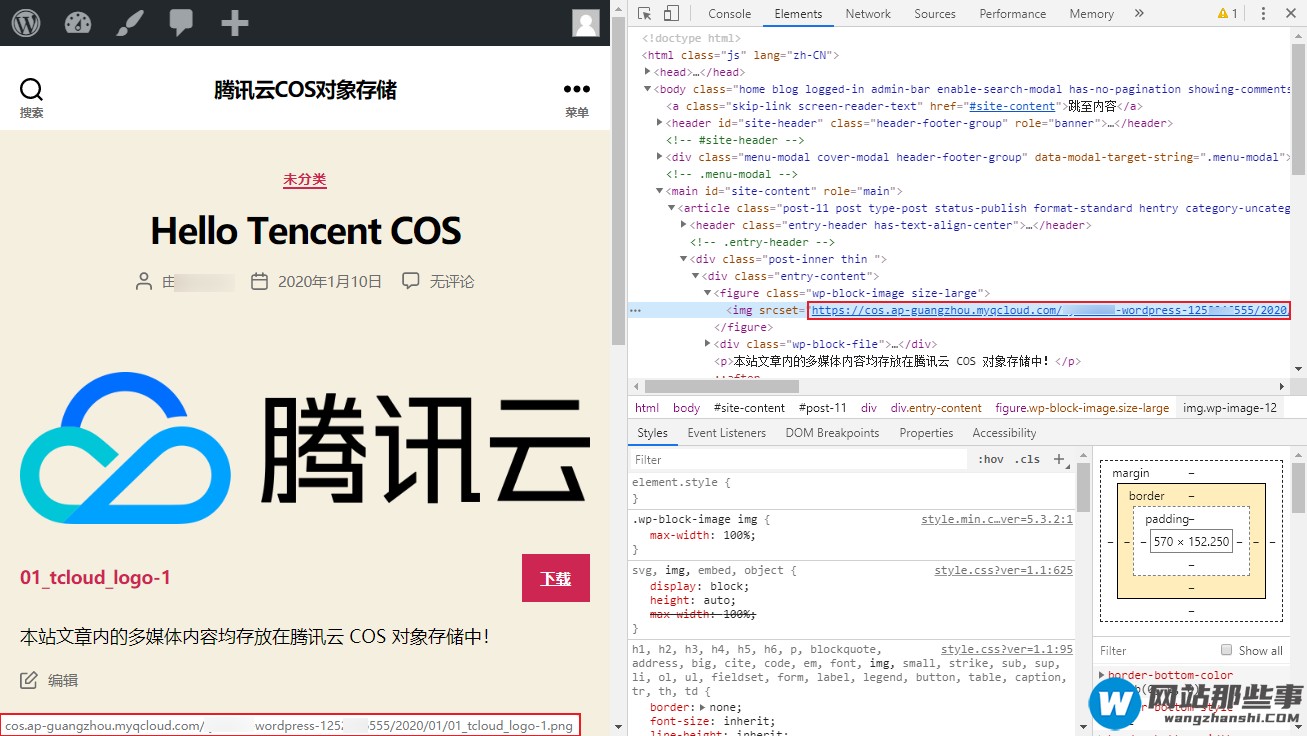Check the Show all checkbox
The image size is (1307, 736).
pyautogui.click(x=1227, y=650)
